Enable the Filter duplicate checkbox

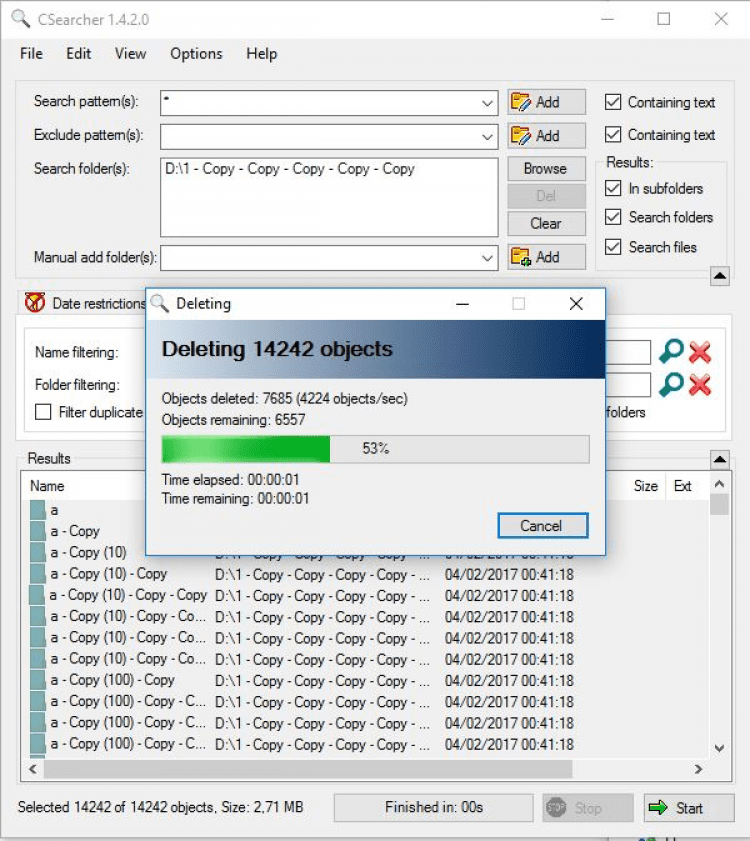43,412
